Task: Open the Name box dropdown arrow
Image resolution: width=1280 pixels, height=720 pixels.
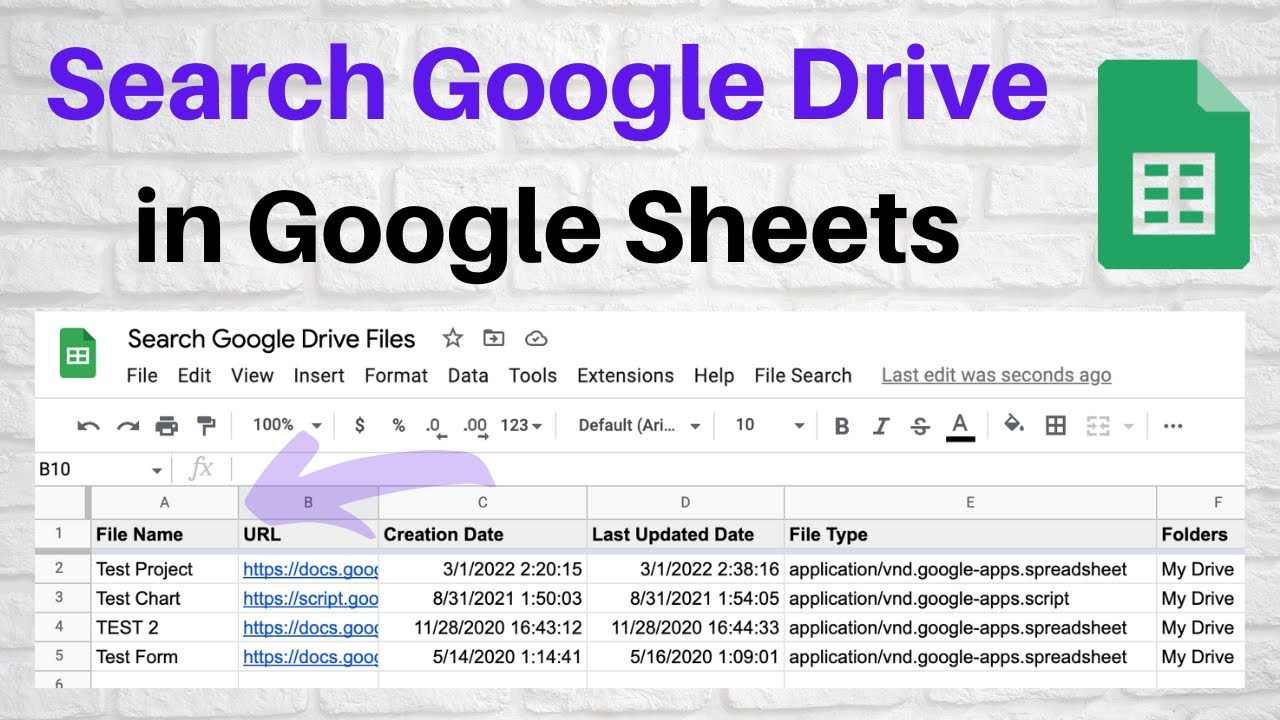Action: 157,470
